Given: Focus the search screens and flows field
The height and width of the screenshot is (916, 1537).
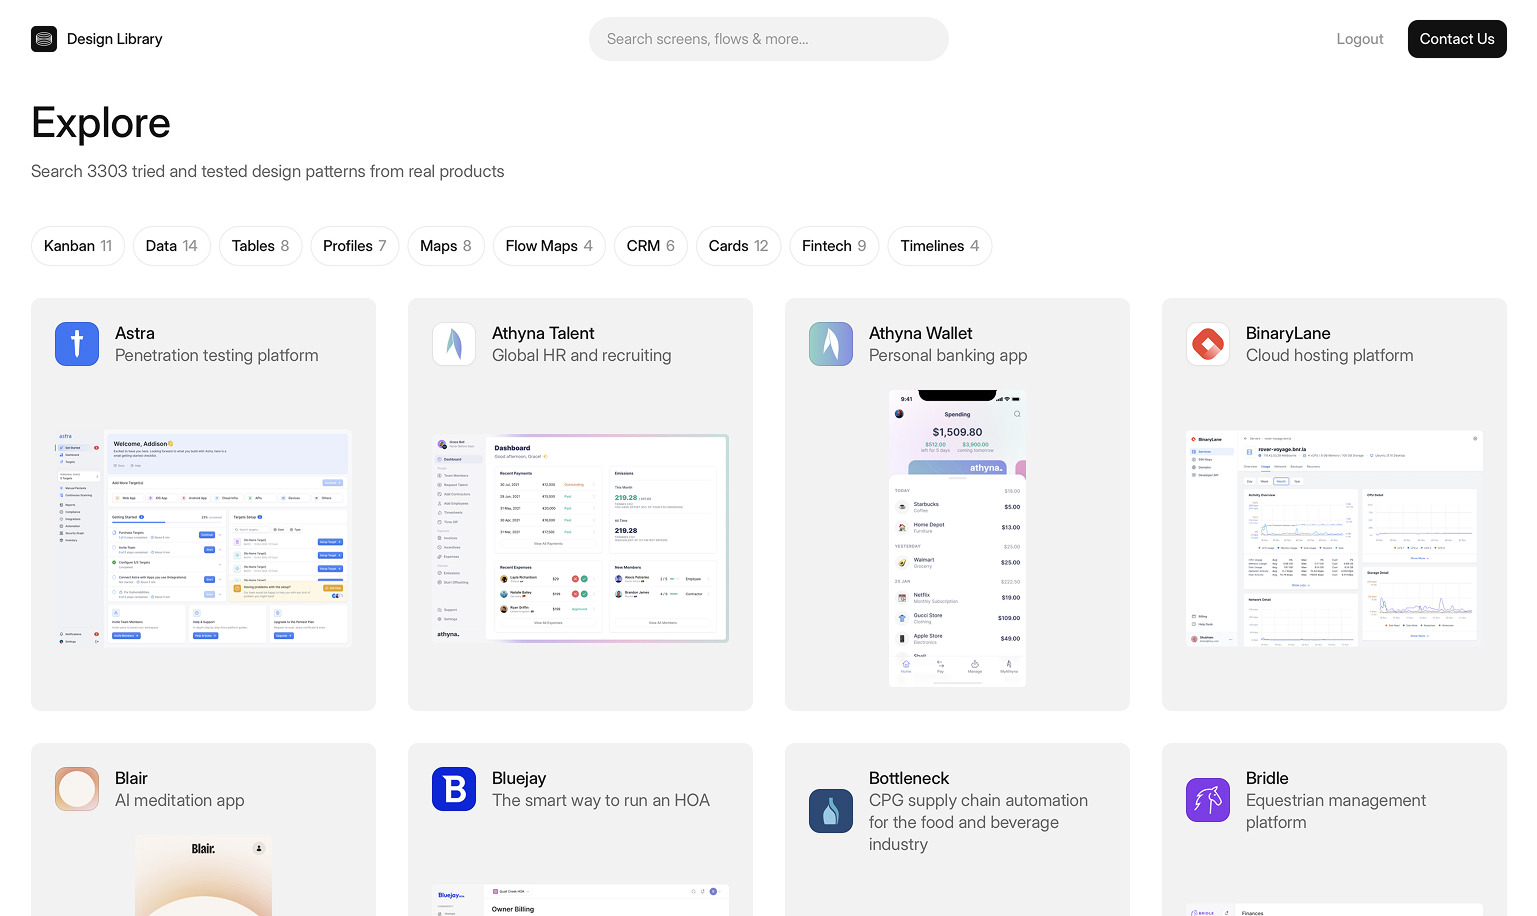Looking at the screenshot, I should coord(768,39).
